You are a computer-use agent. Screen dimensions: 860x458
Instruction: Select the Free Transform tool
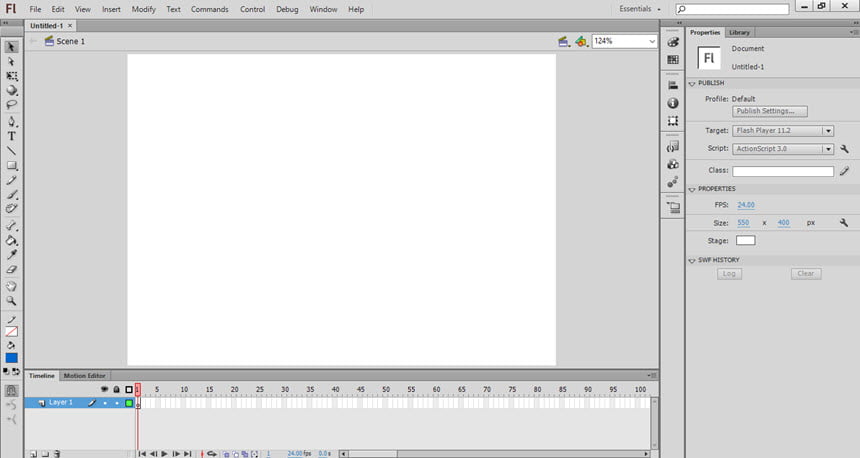[12, 76]
